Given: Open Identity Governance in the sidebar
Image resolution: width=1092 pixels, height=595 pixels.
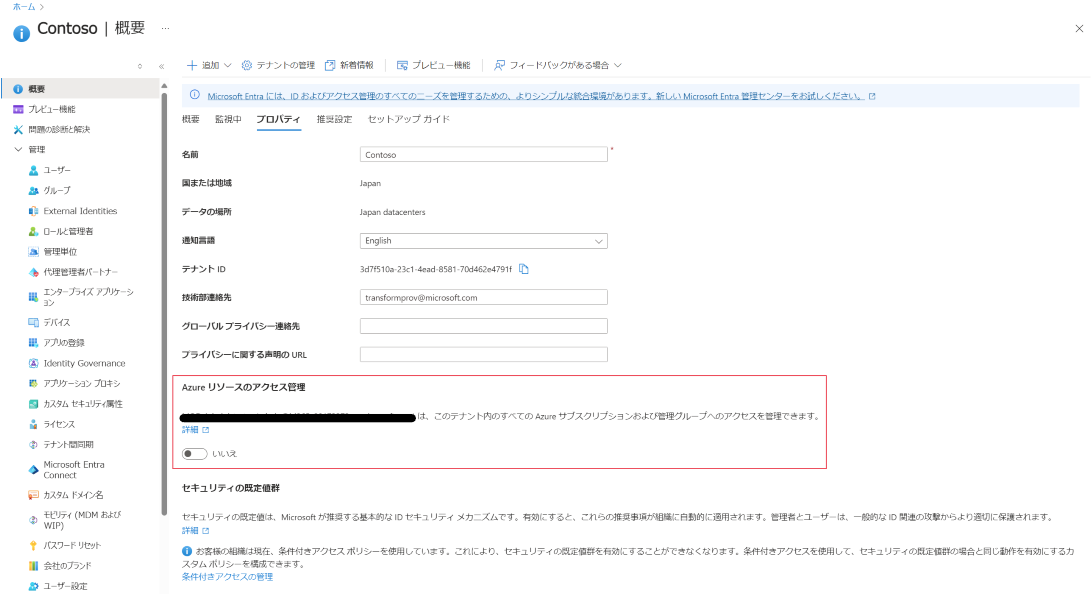Looking at the screenshot, I should pyautogui.click(x=84, y=363).
